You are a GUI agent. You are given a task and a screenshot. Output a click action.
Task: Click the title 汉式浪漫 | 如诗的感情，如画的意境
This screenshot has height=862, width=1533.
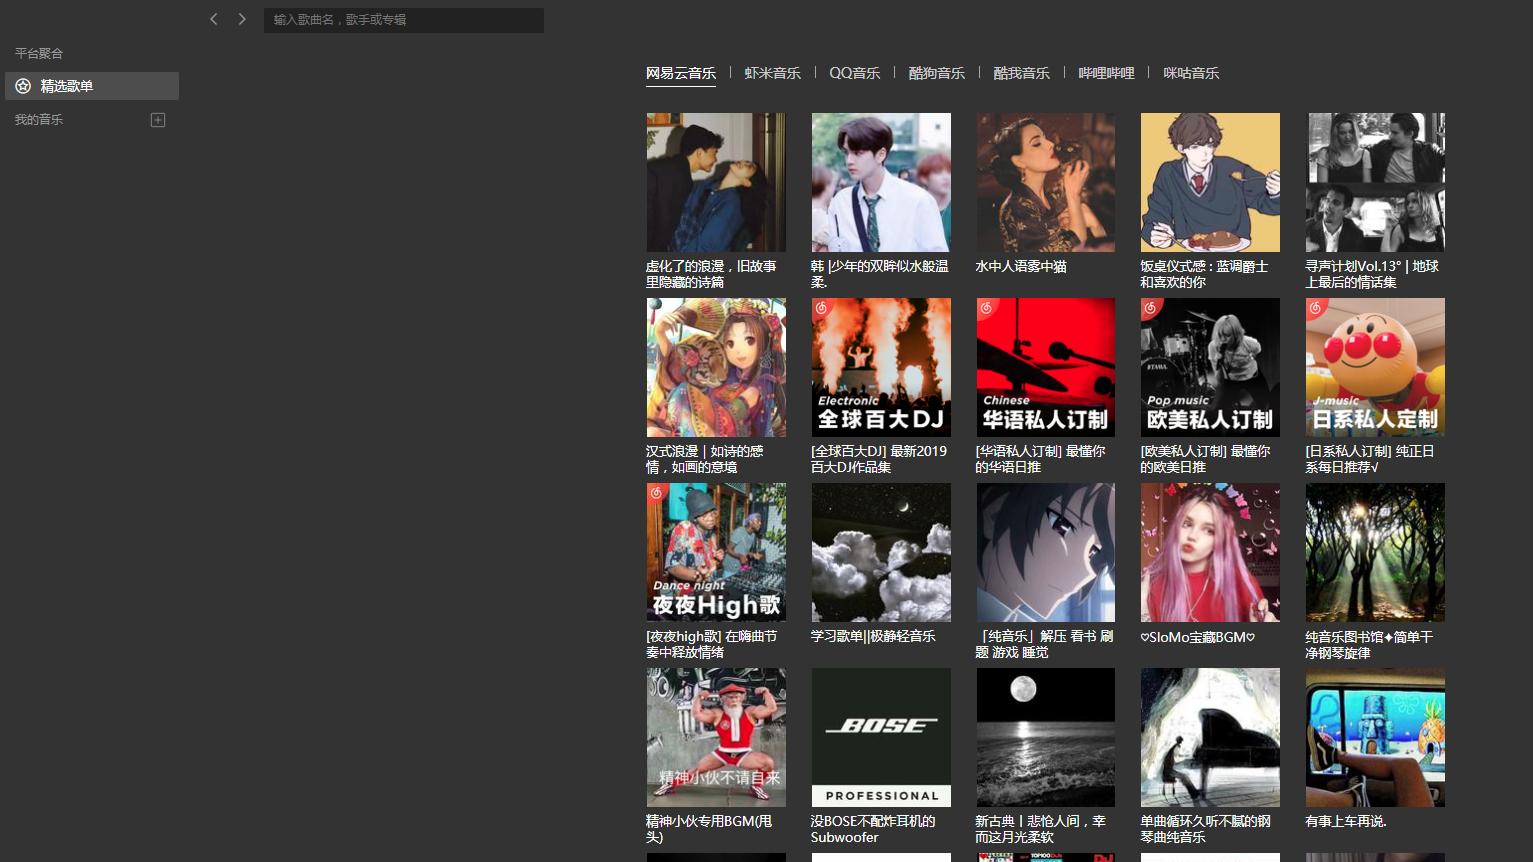coord(704,459)
